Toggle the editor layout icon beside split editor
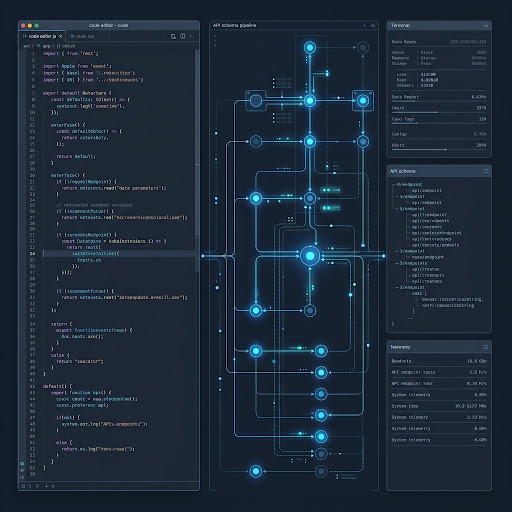 (182, 36)
